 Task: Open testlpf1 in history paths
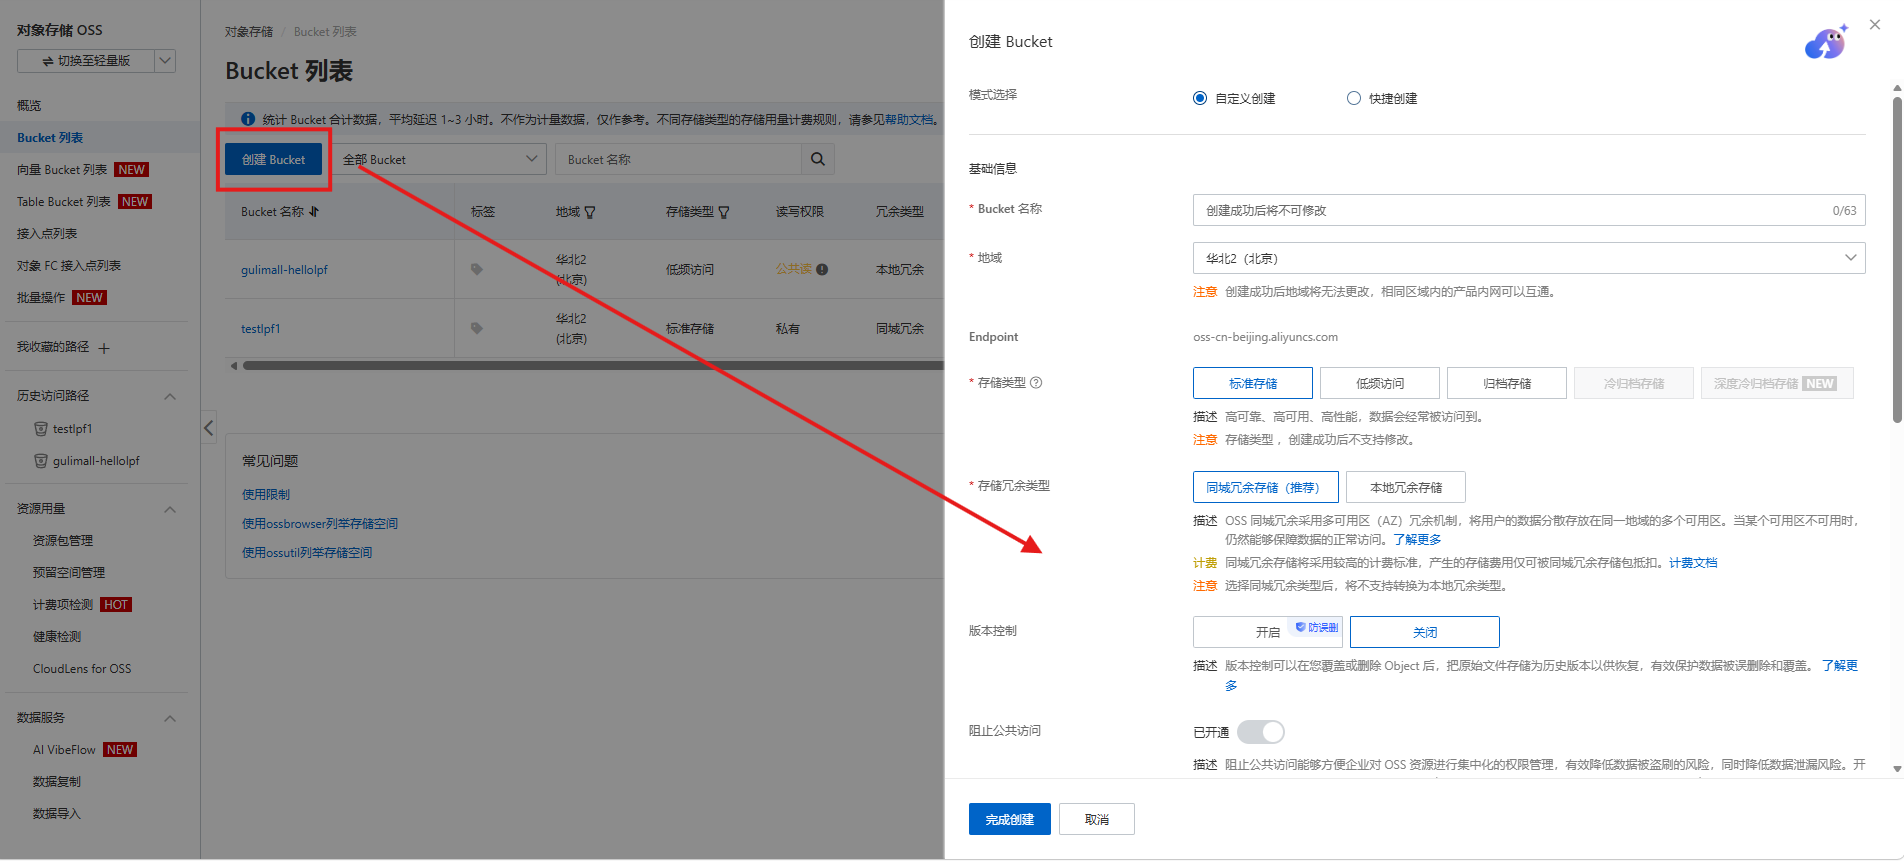(x=72, y=429)
